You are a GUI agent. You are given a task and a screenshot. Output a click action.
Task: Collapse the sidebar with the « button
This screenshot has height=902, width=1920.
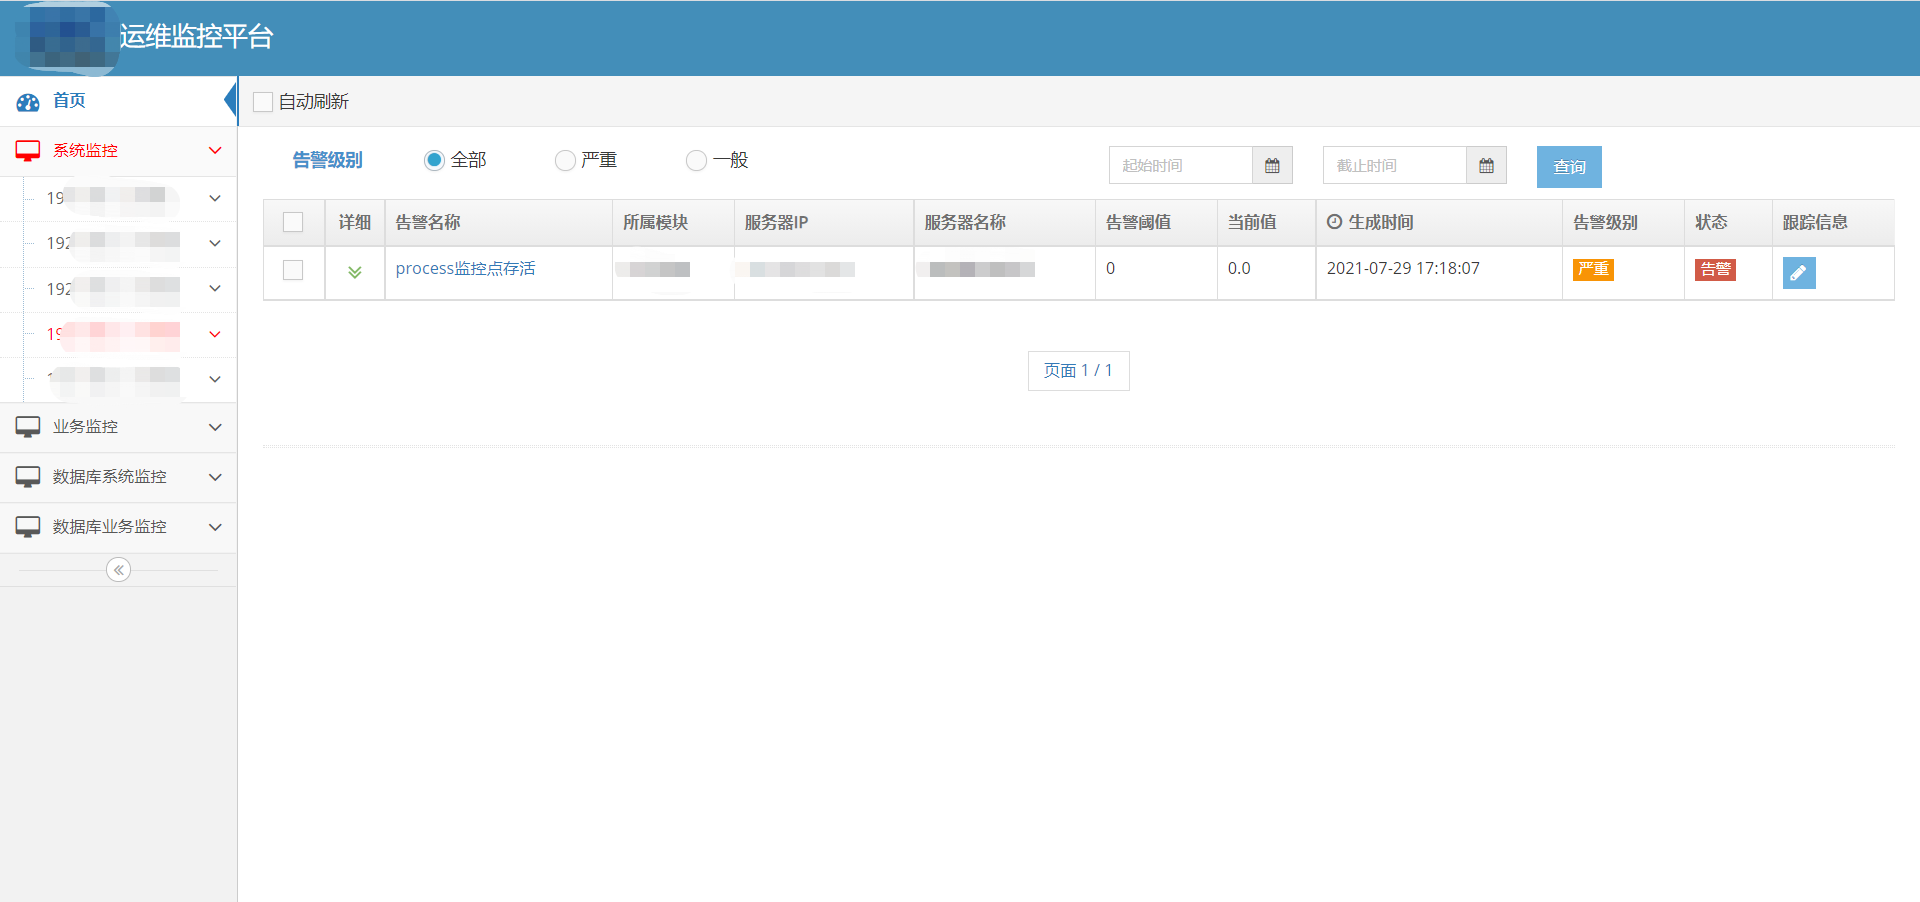pyautogui.click(x=118, y=569)
